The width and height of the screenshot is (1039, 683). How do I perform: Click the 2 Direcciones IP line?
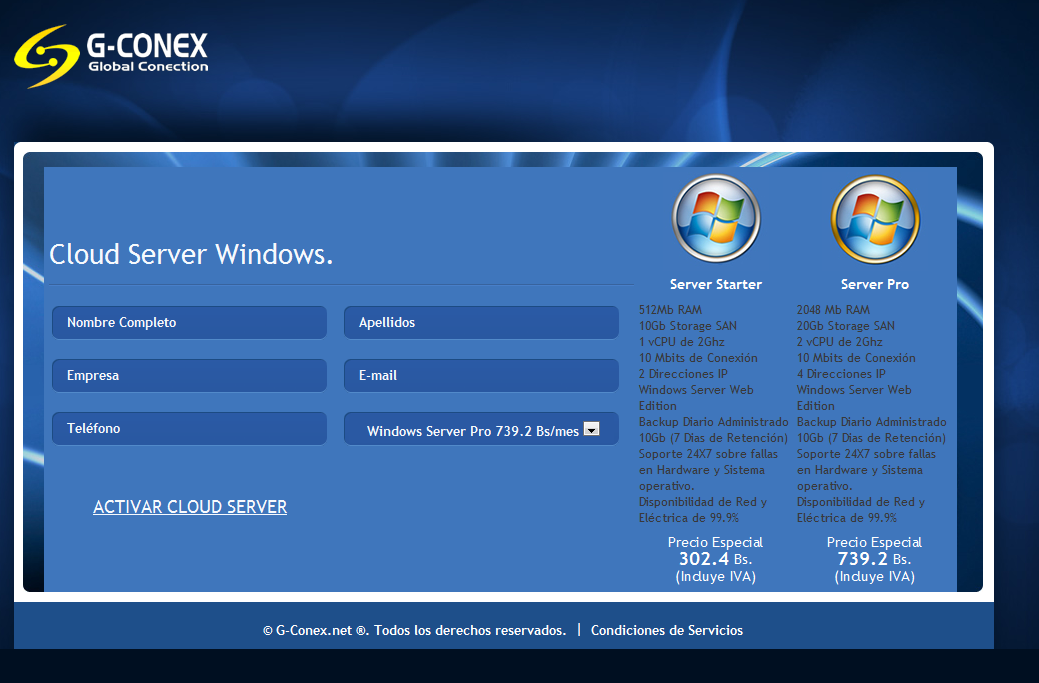coord(683,374)
